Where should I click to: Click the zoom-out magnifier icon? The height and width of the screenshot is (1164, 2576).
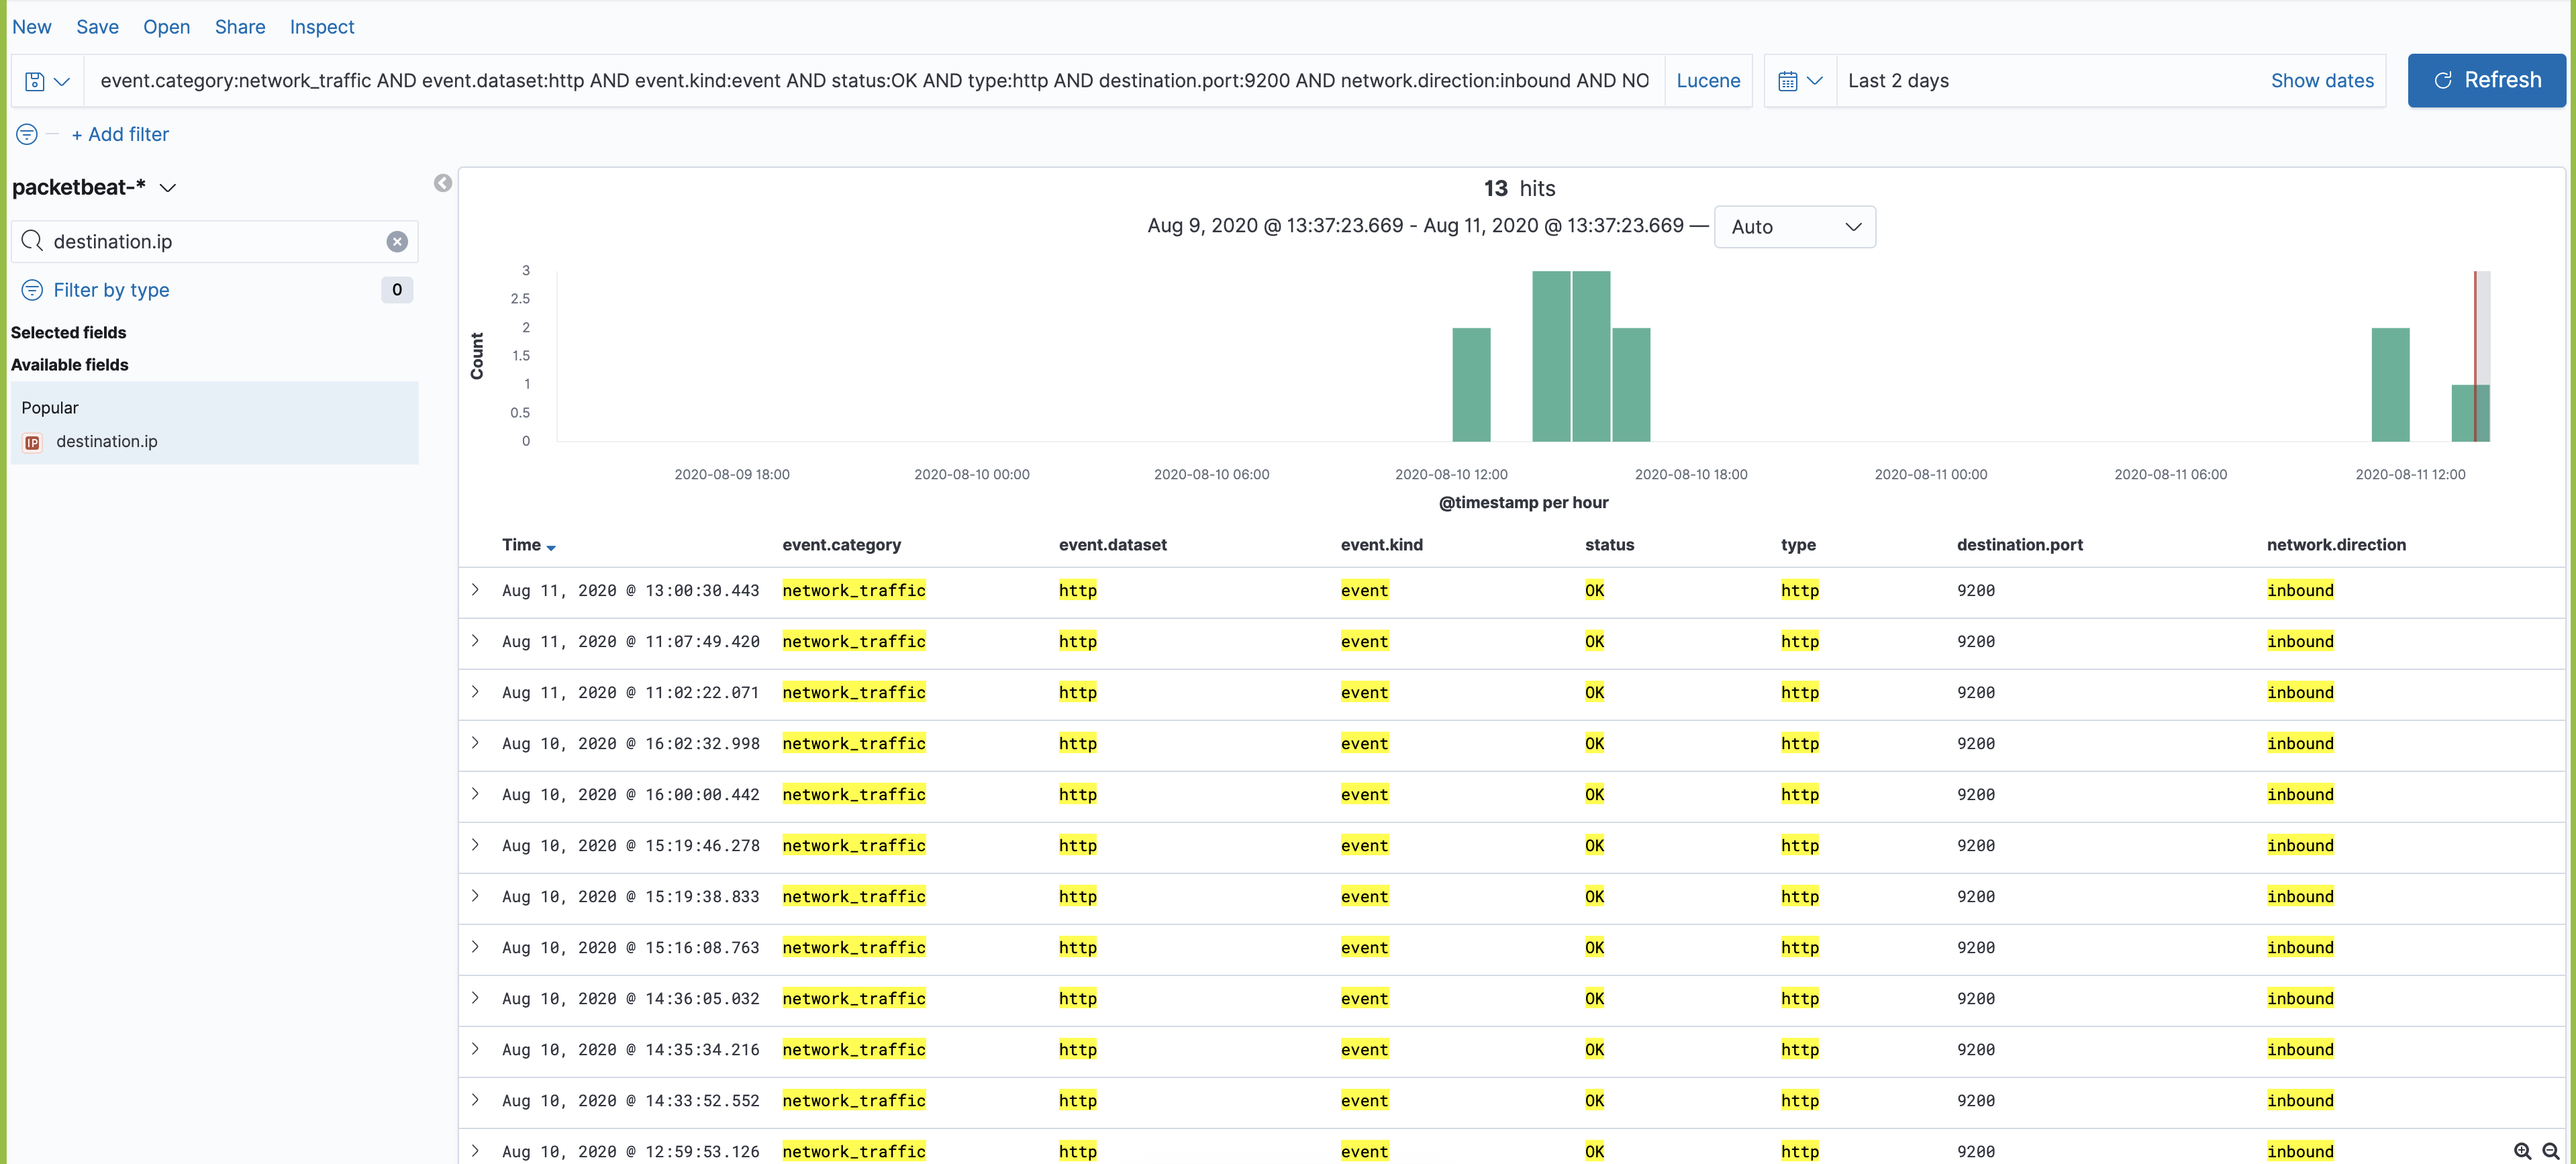(x=2551, y=1151)
